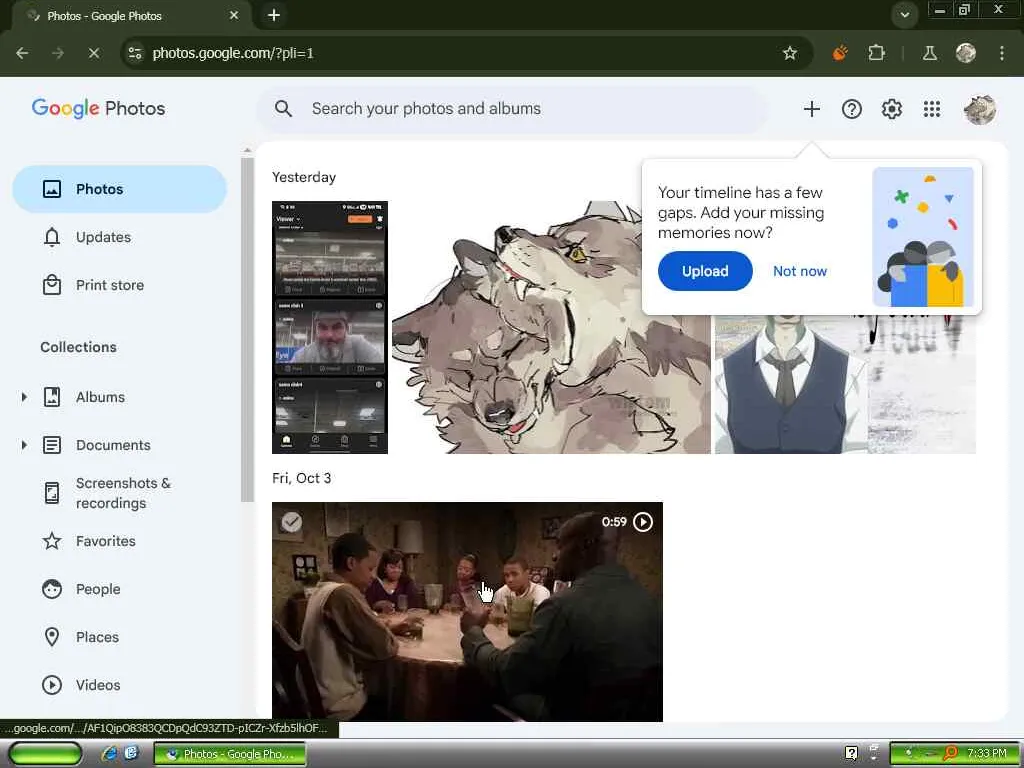The width and height of the screenshot is (1024, 768).
Task: Click the taskbar clock 7:33 PM
Action: click(x=986, y=754)
